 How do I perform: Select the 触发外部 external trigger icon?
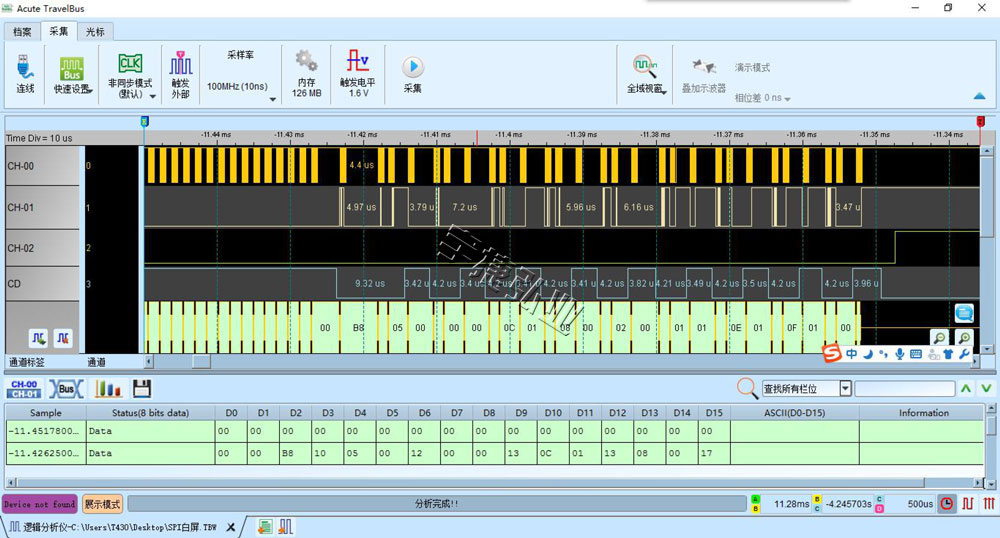click(x=180, y=62)
